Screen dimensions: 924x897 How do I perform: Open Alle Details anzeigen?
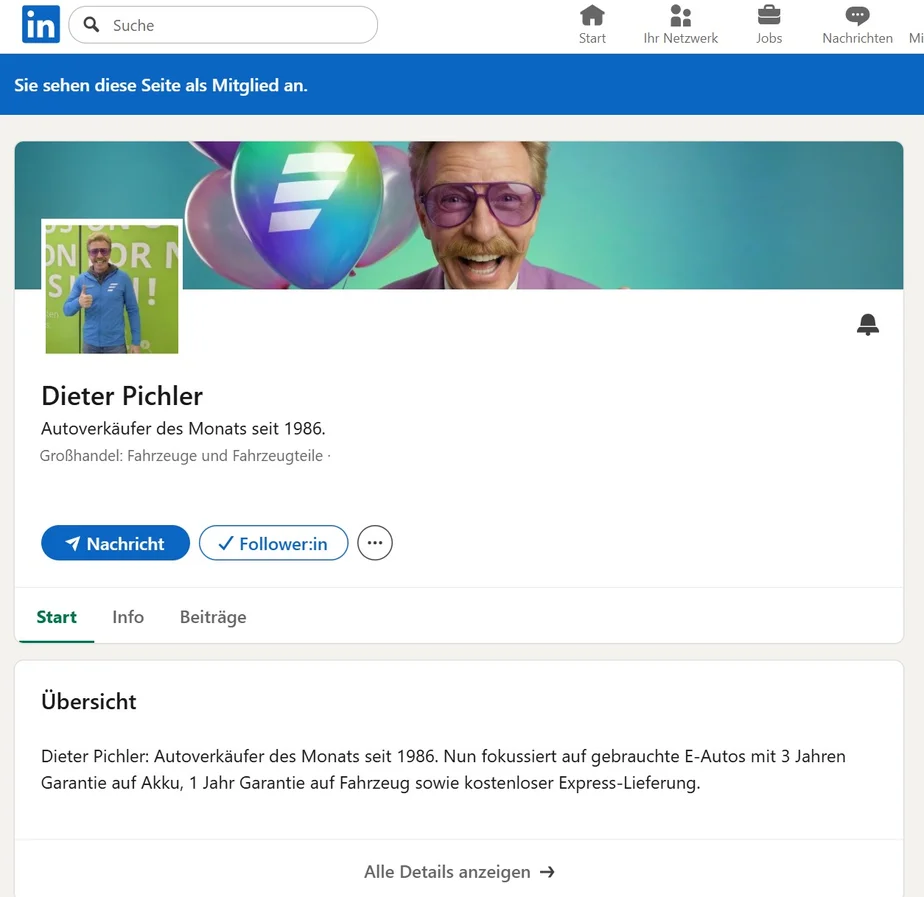pos(460,871)
